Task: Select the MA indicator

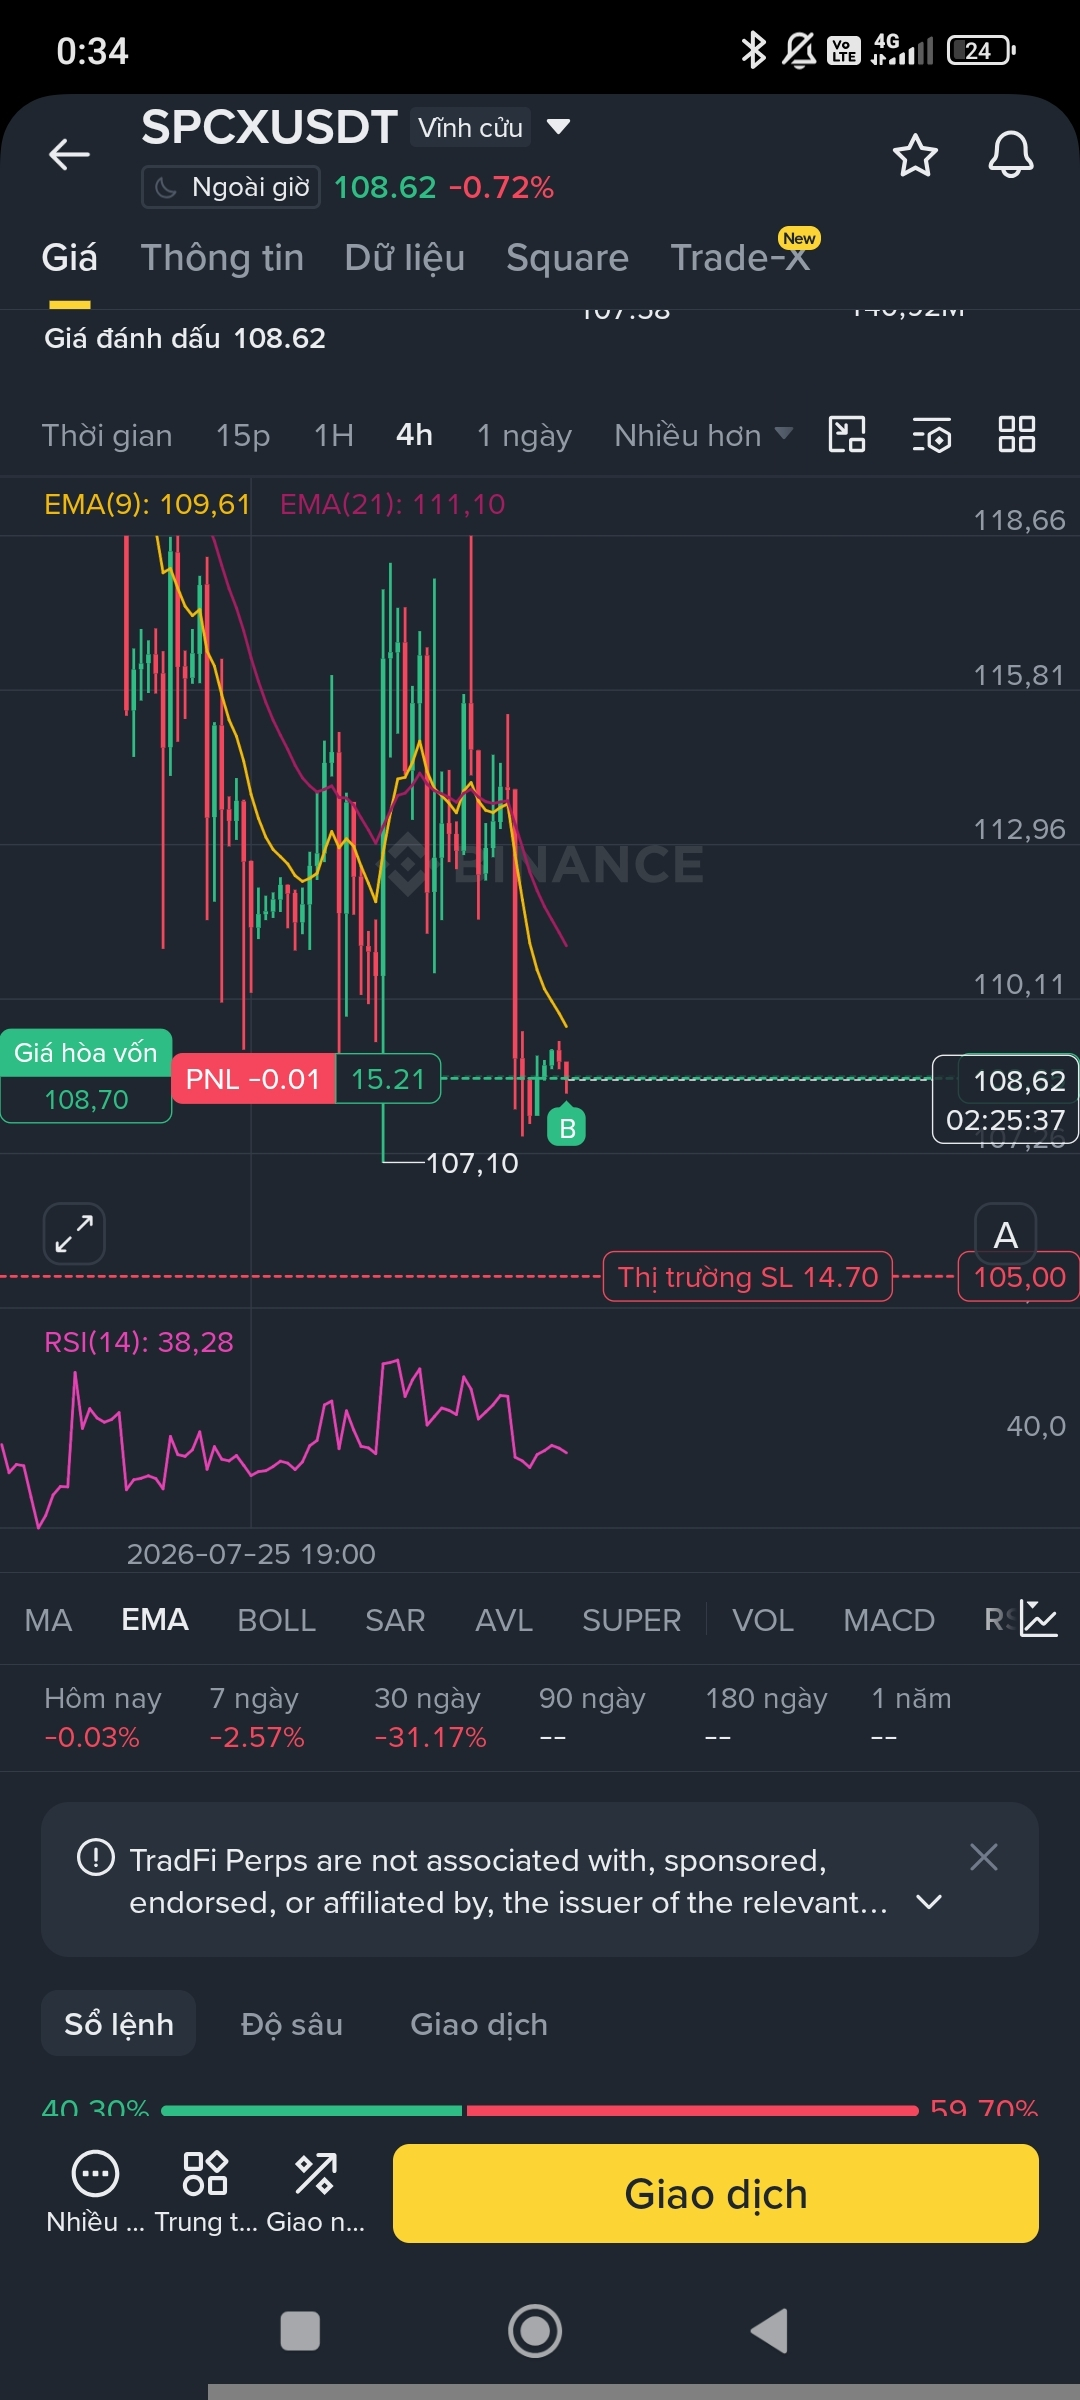Action: tap(48, 1620)
